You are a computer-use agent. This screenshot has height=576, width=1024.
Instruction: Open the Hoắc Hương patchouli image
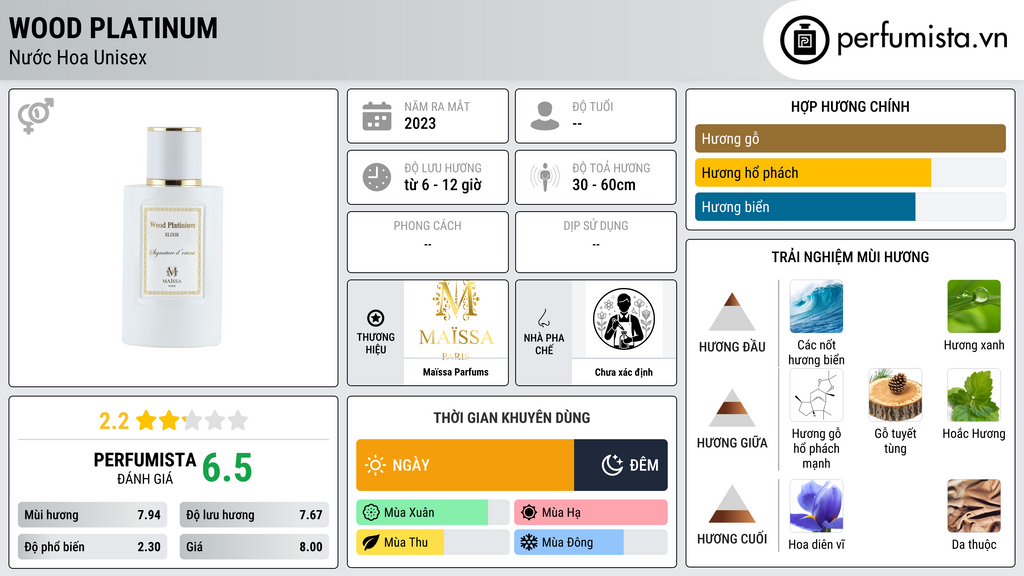(x=974, y=395)
